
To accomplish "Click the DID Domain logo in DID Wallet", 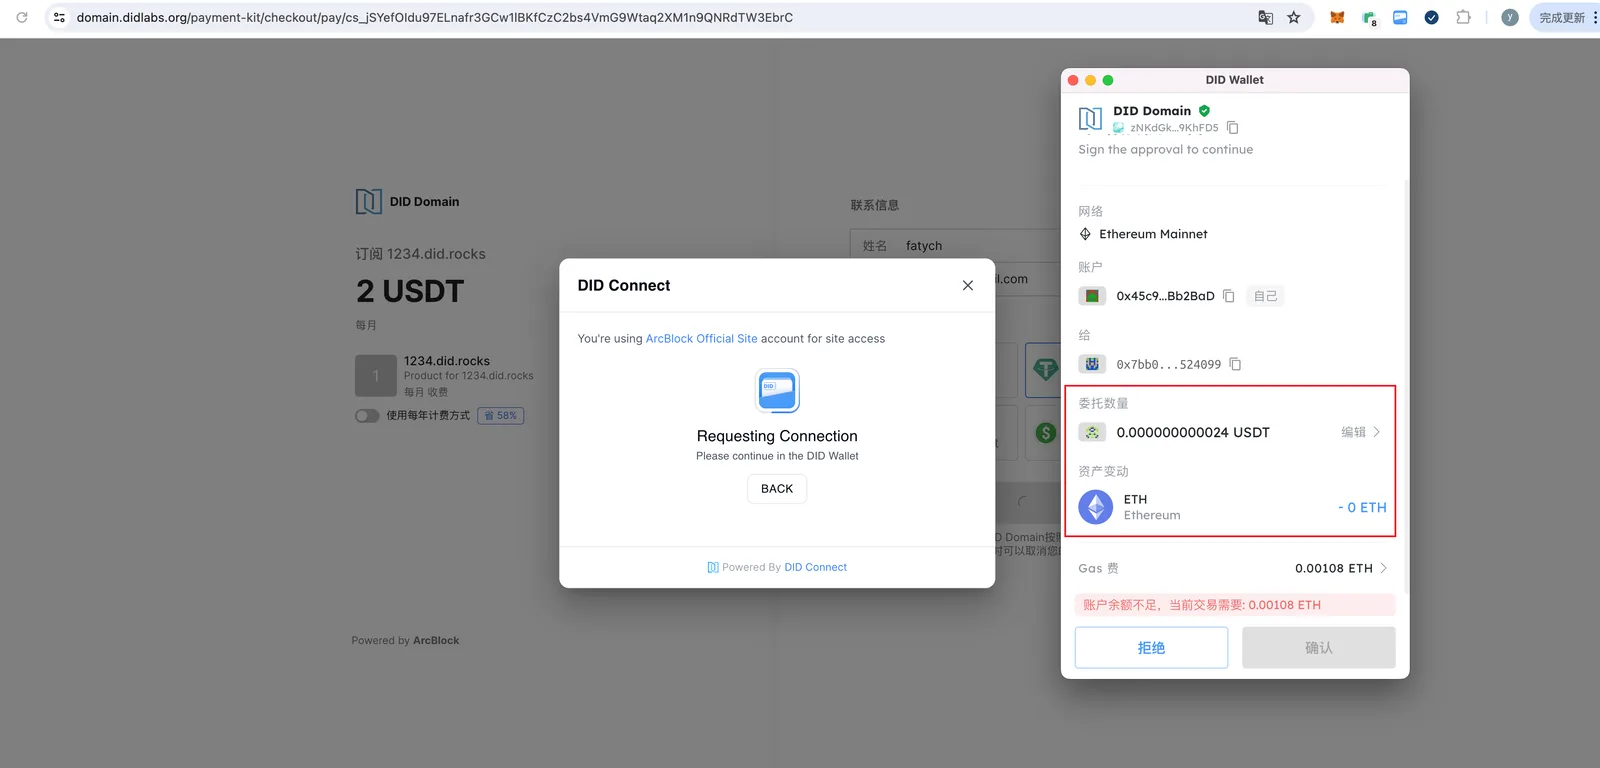I will coord(1090,119).
